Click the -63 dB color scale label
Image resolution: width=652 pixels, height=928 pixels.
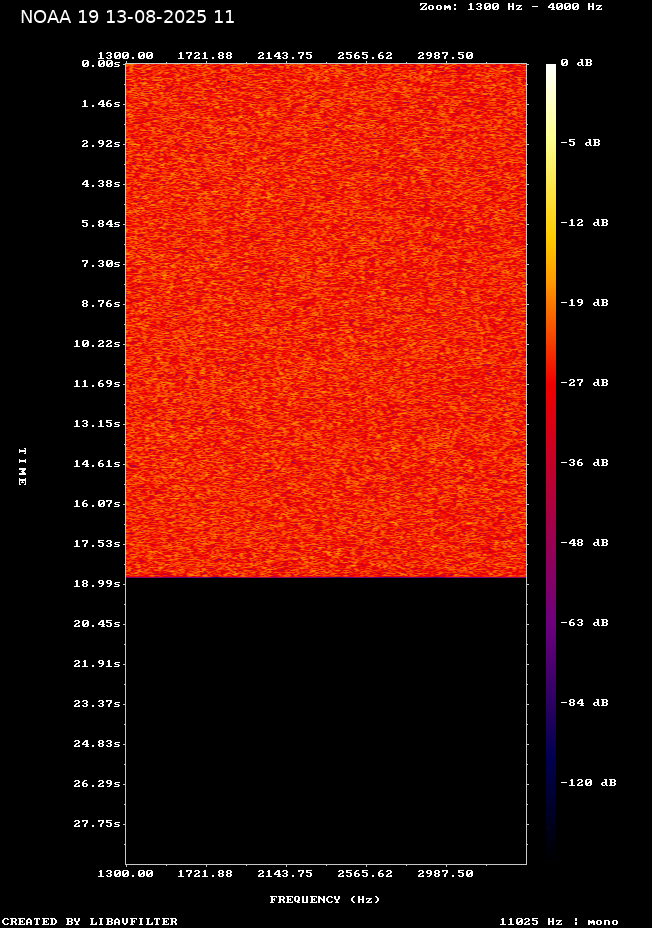tap(585, 623)
